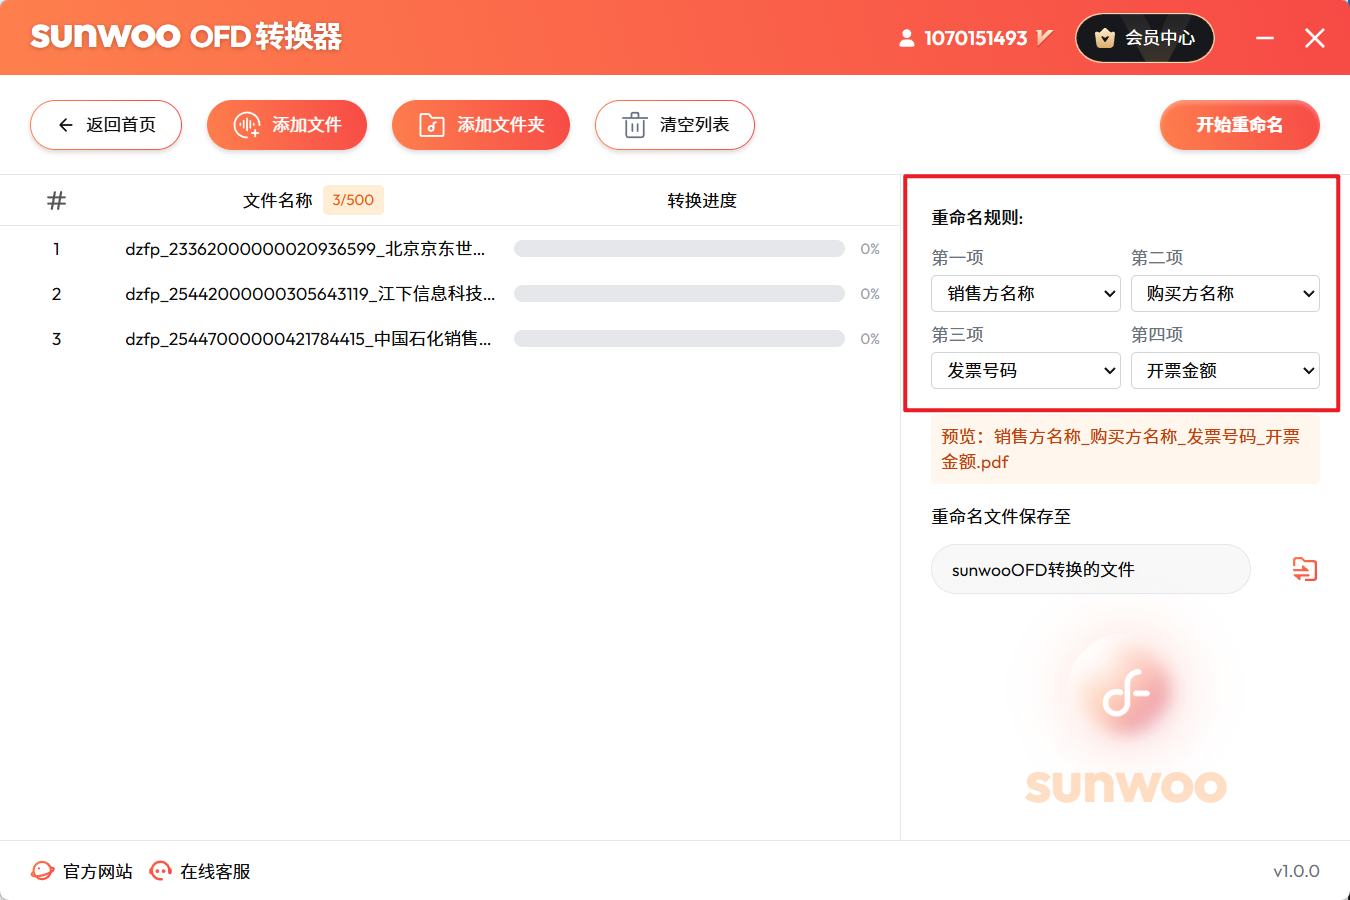Go back with 返回首页 button

coord(106,125)
